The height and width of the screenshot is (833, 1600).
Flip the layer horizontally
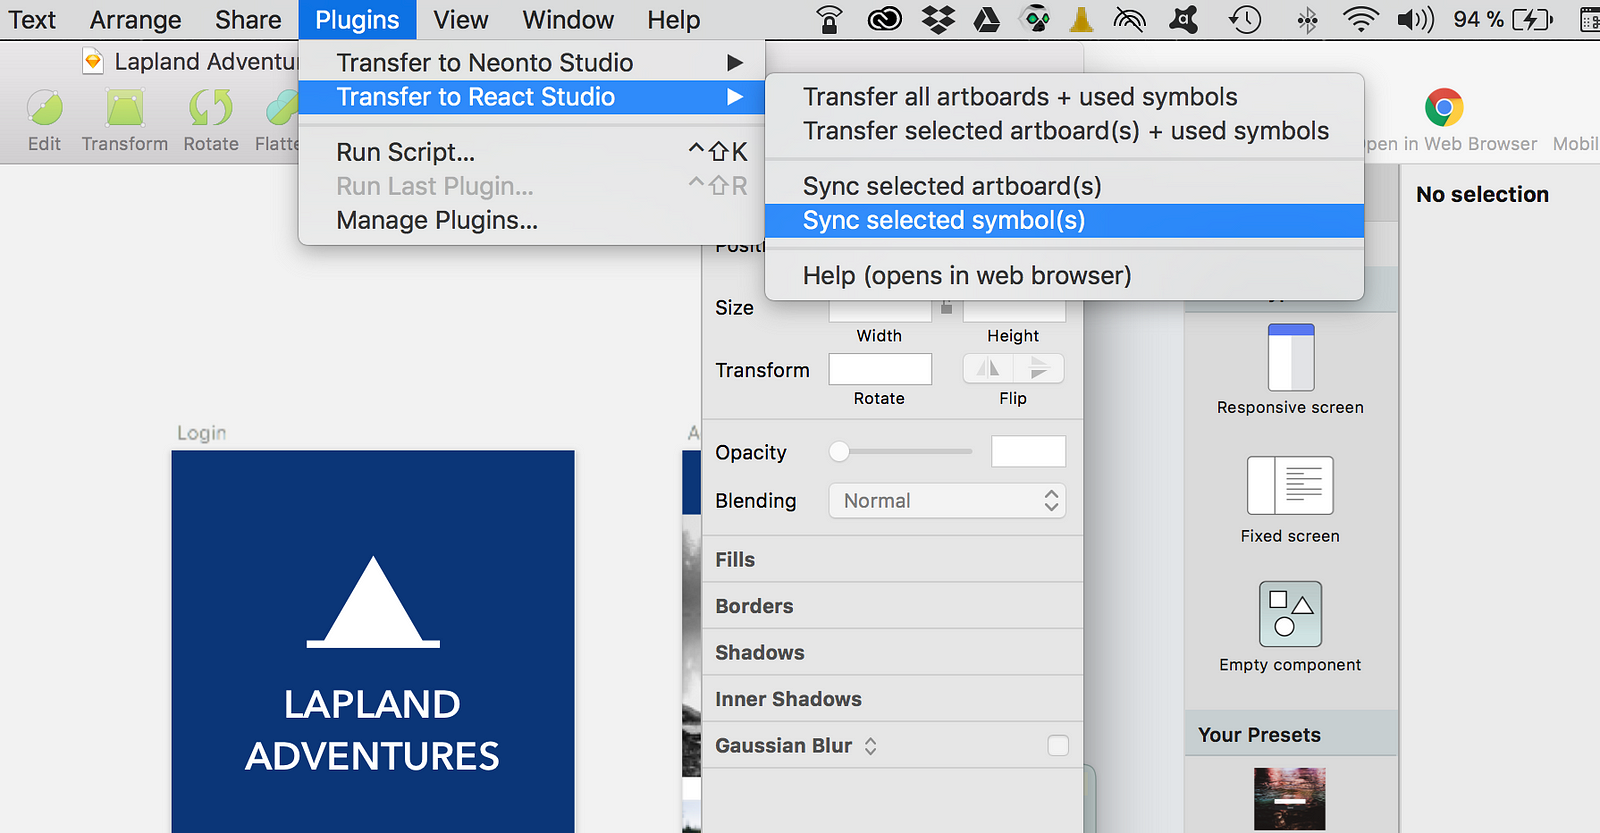coord(988,369)
